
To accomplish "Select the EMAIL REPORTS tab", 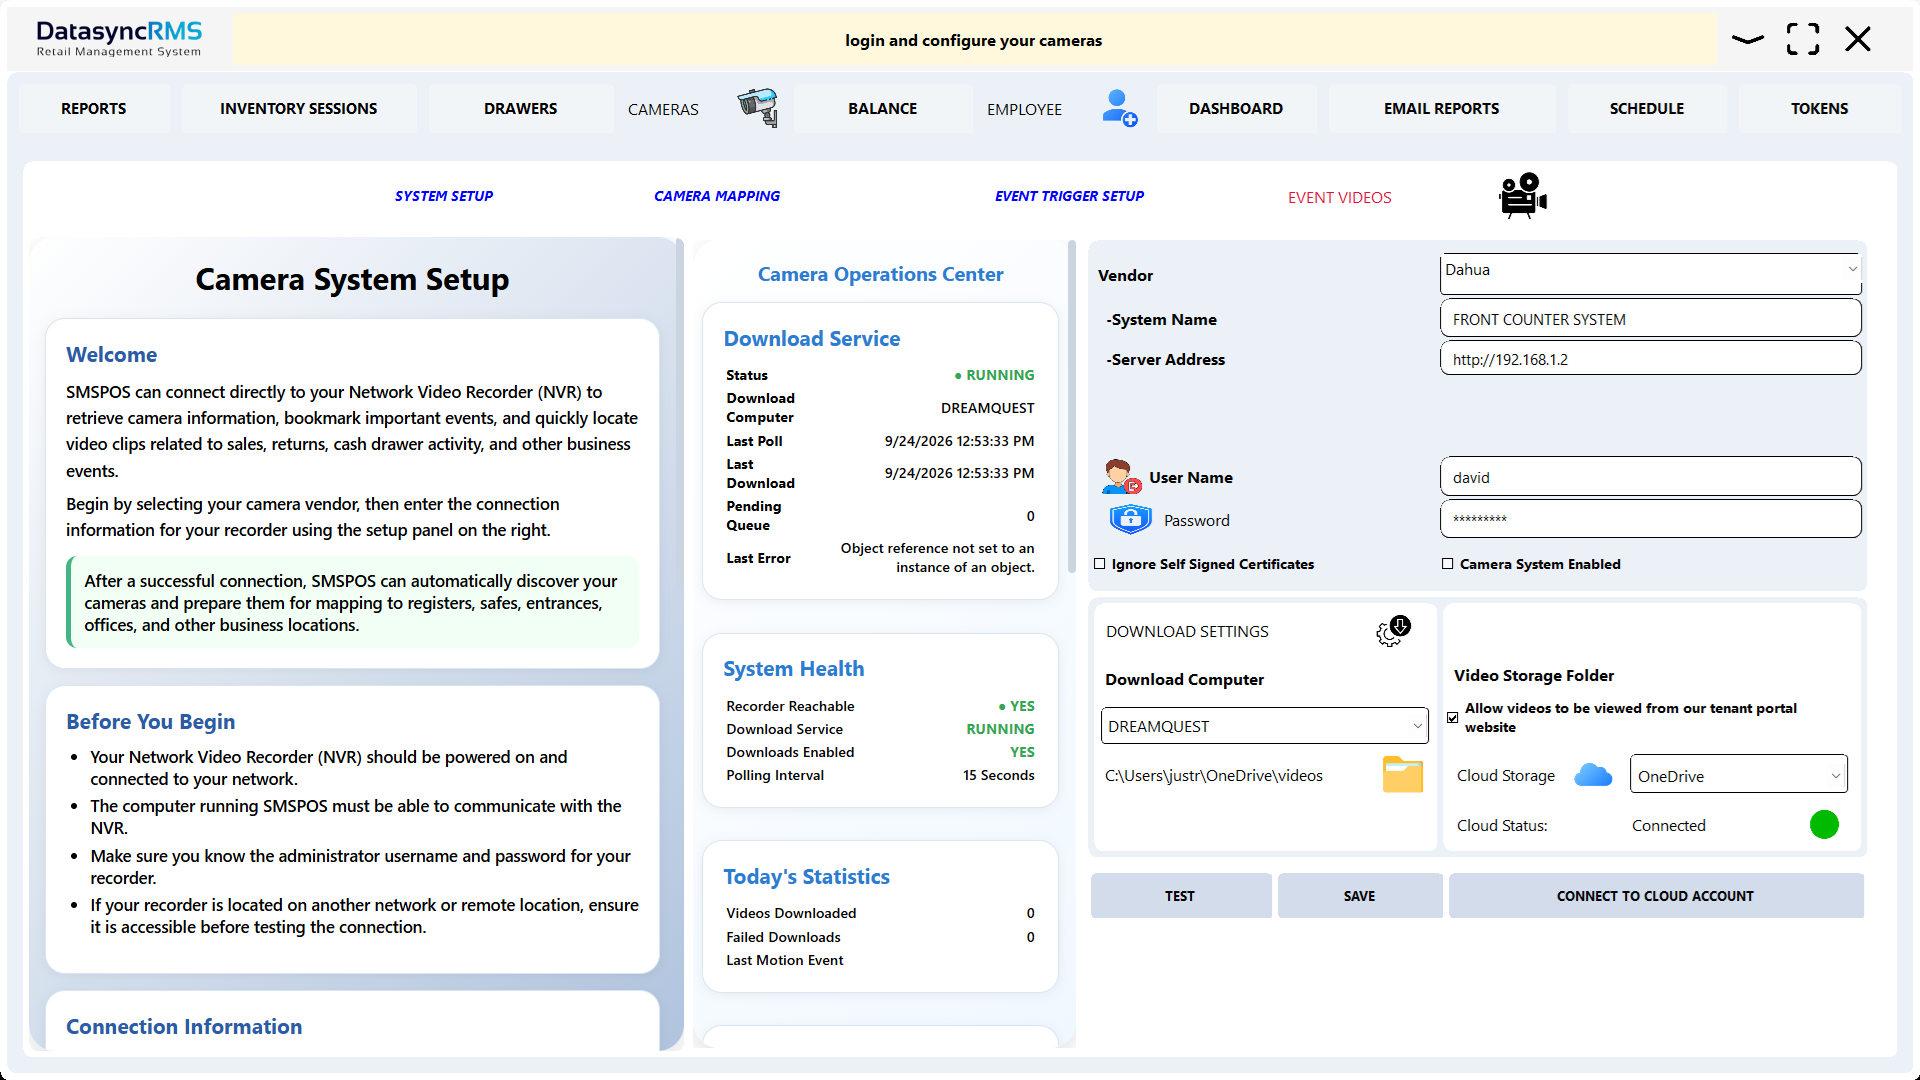I will 1442,108.
